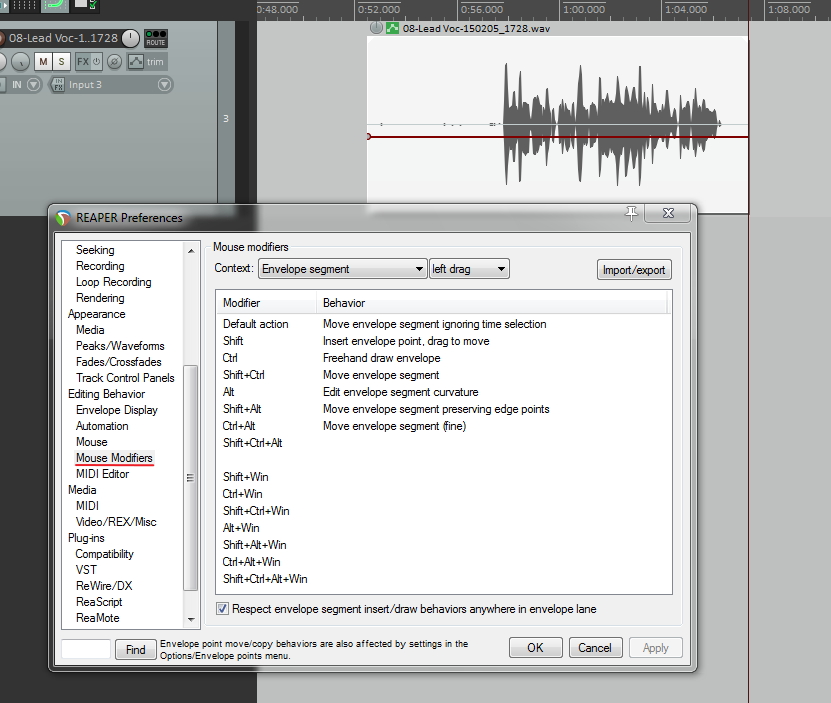
Task: Open the Context Envelope segment dropdown
Action: 343,269
